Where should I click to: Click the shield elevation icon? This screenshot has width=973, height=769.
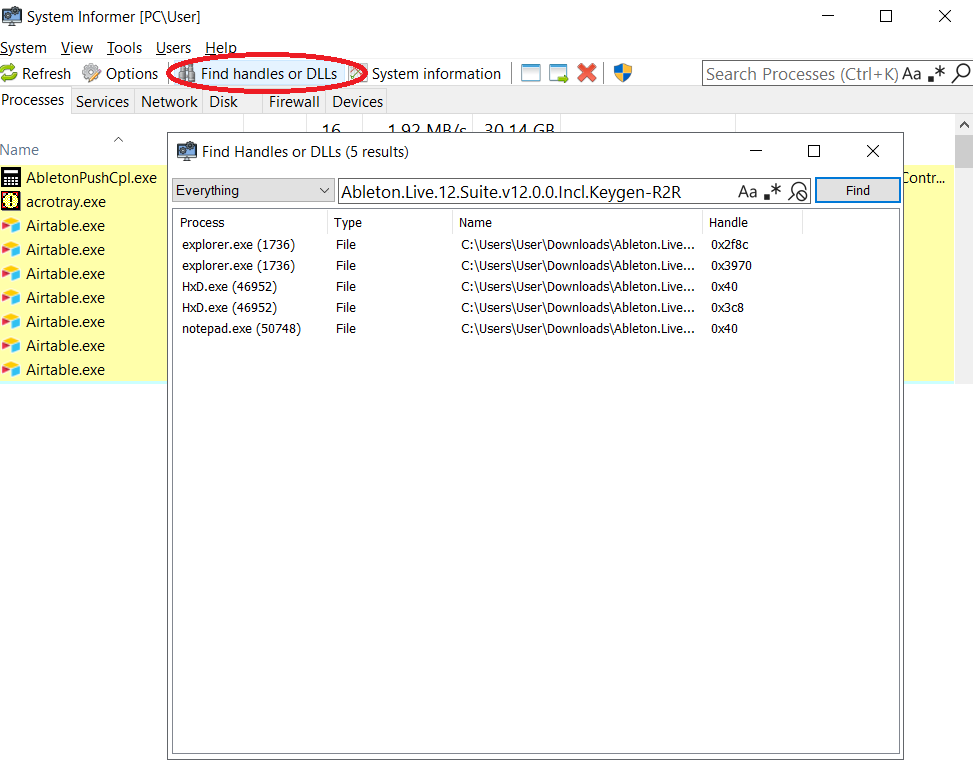(x=622, y=73)
